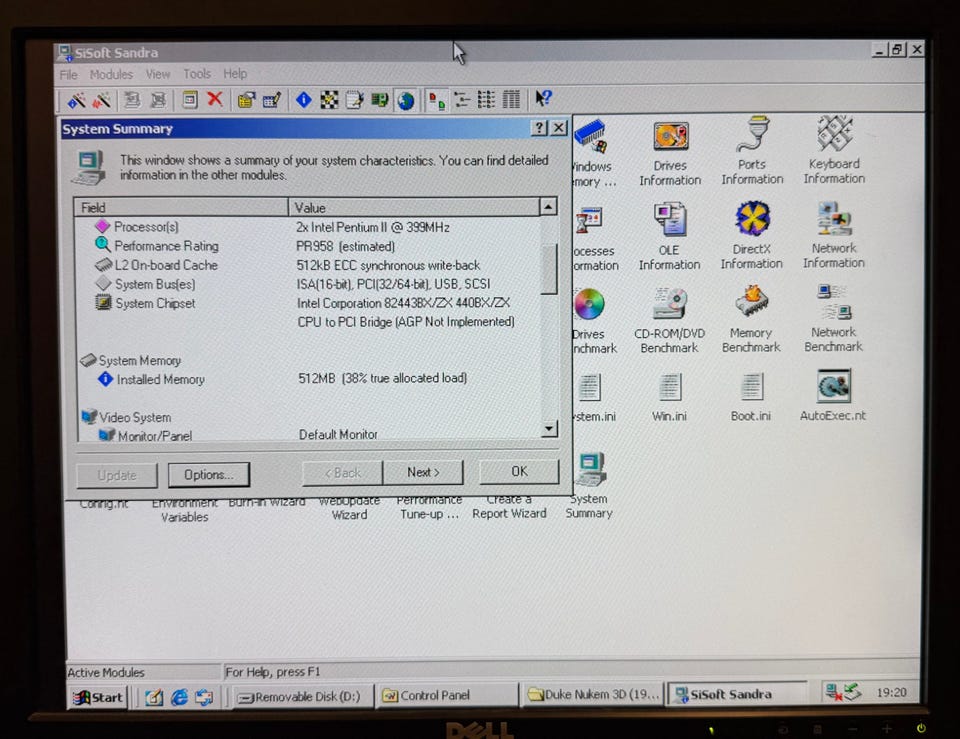The width and height of the screenshot is (960, 739).
Task: Open the File menu
Action: [x=69, y=75]
